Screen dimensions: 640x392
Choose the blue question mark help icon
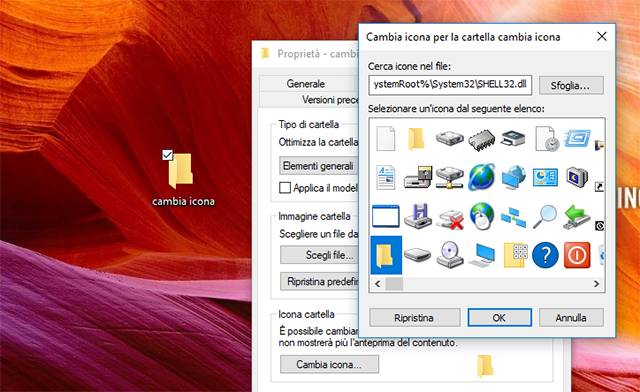click(545, 255)
